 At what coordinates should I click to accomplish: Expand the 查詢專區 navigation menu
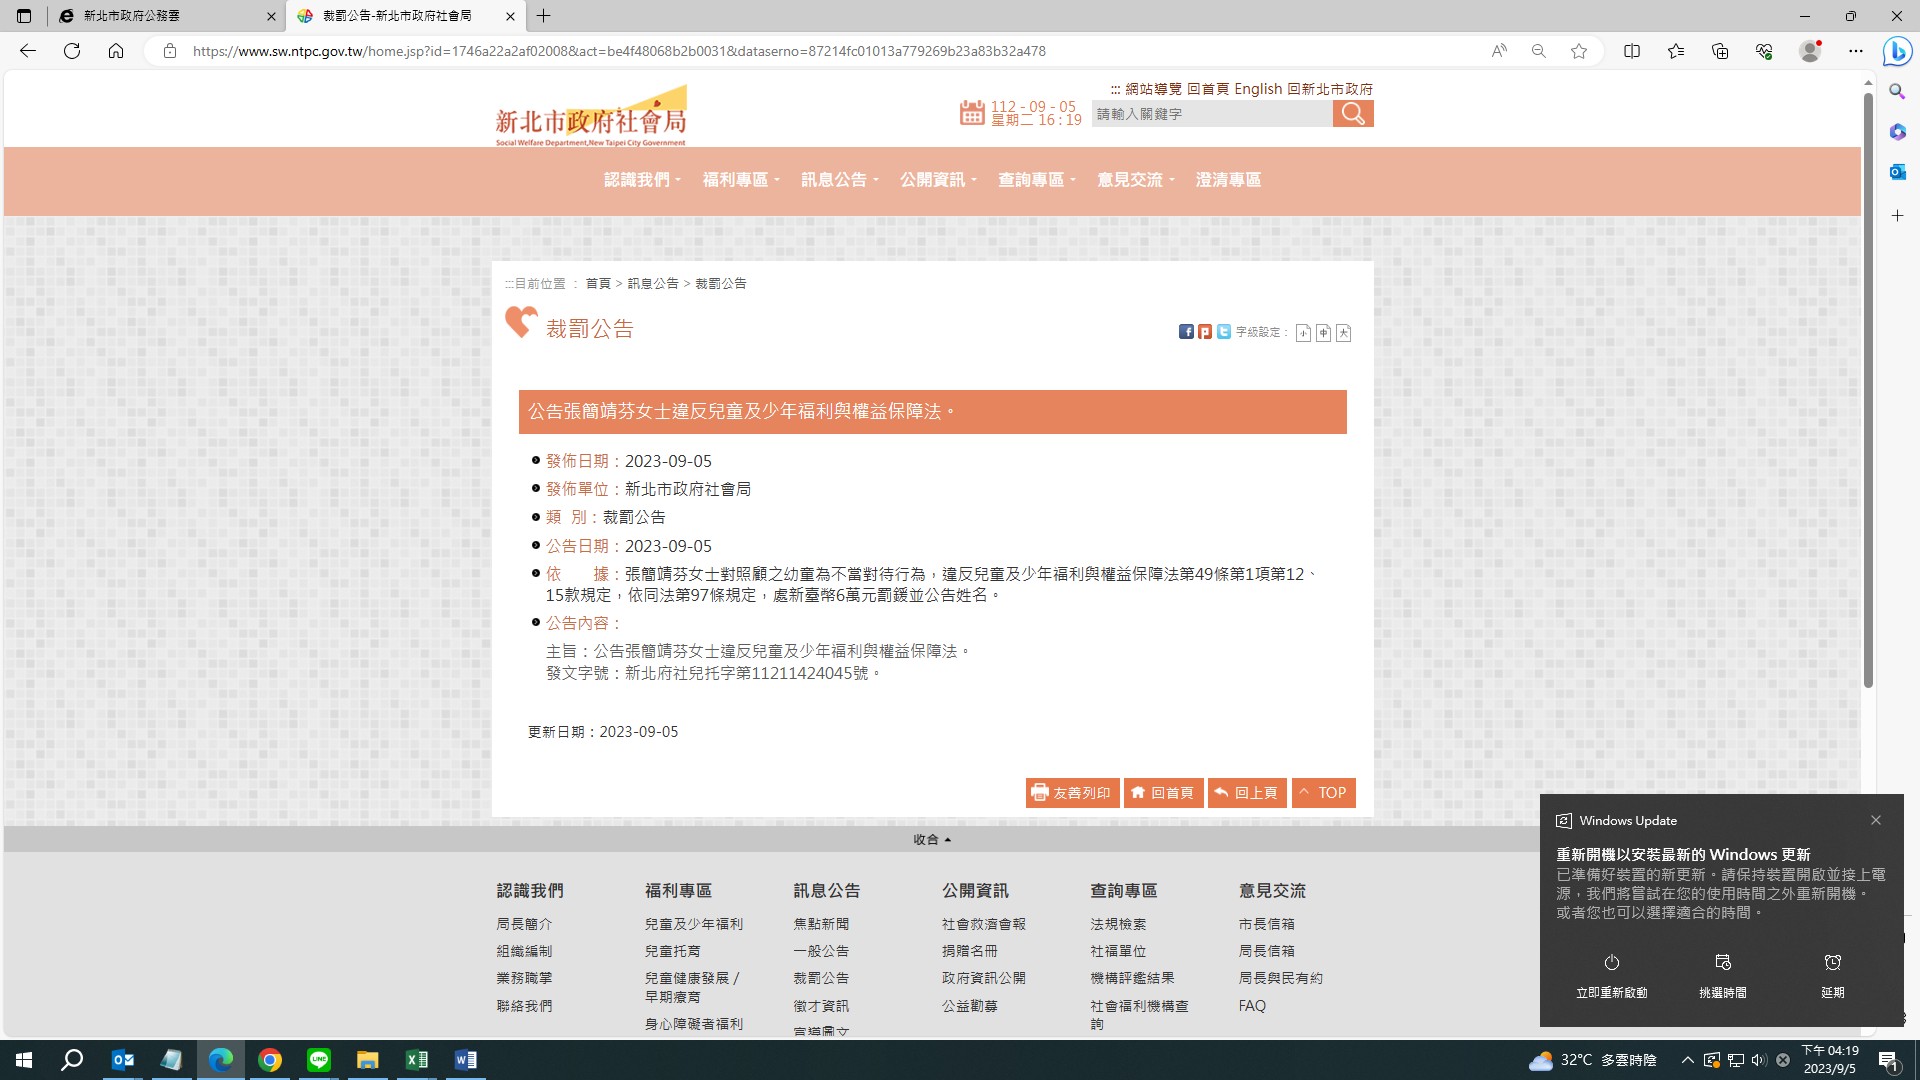tap(1036, 180)
